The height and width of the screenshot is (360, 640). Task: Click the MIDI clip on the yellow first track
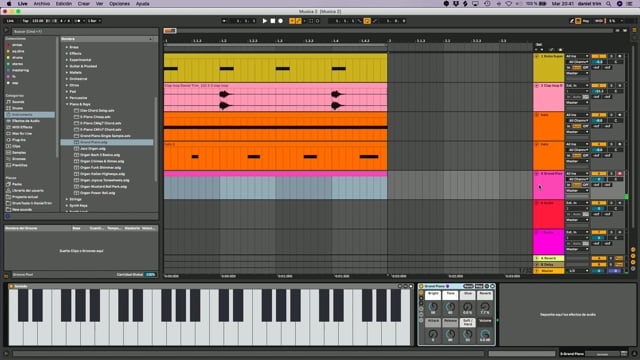(x=276, y=68)
